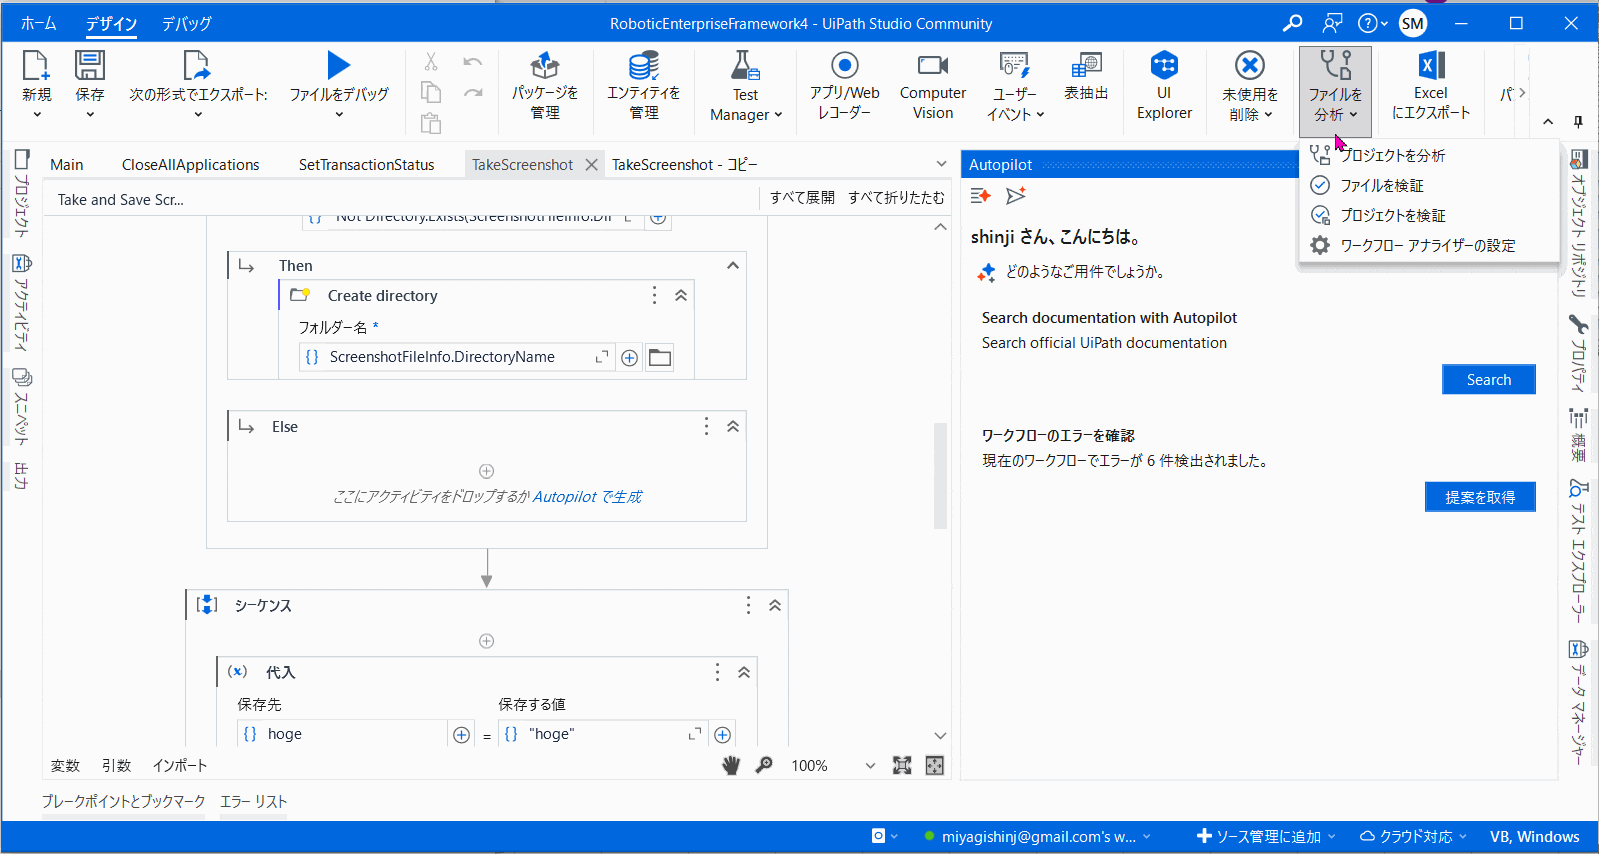
Task: Open search magnifier in title bar
Action: pyautogui.click(x=1293, y=23)
